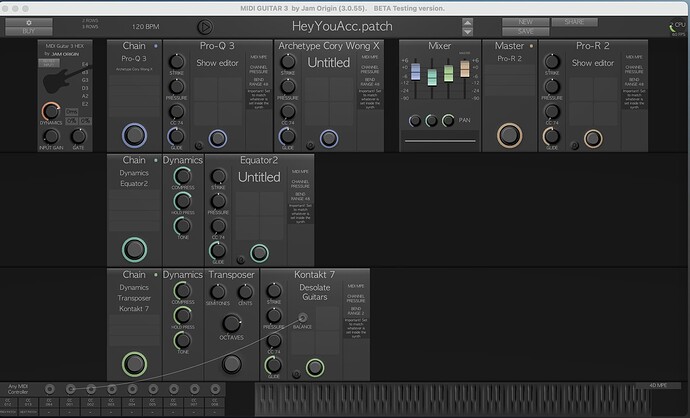690x418 pixels.
Task: Click the third Mixer PAN knob
Action: pos(448,120)
